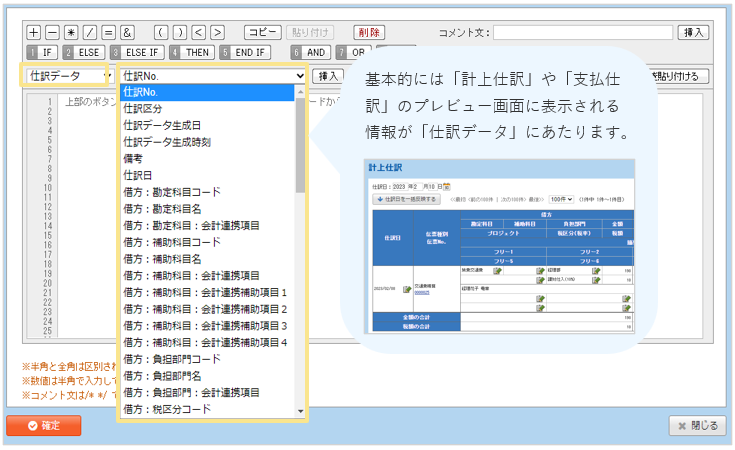The width and height of the screenshot is (735, 450).
Task: Insert the division slash operator
Action: [x=91, y=33]
